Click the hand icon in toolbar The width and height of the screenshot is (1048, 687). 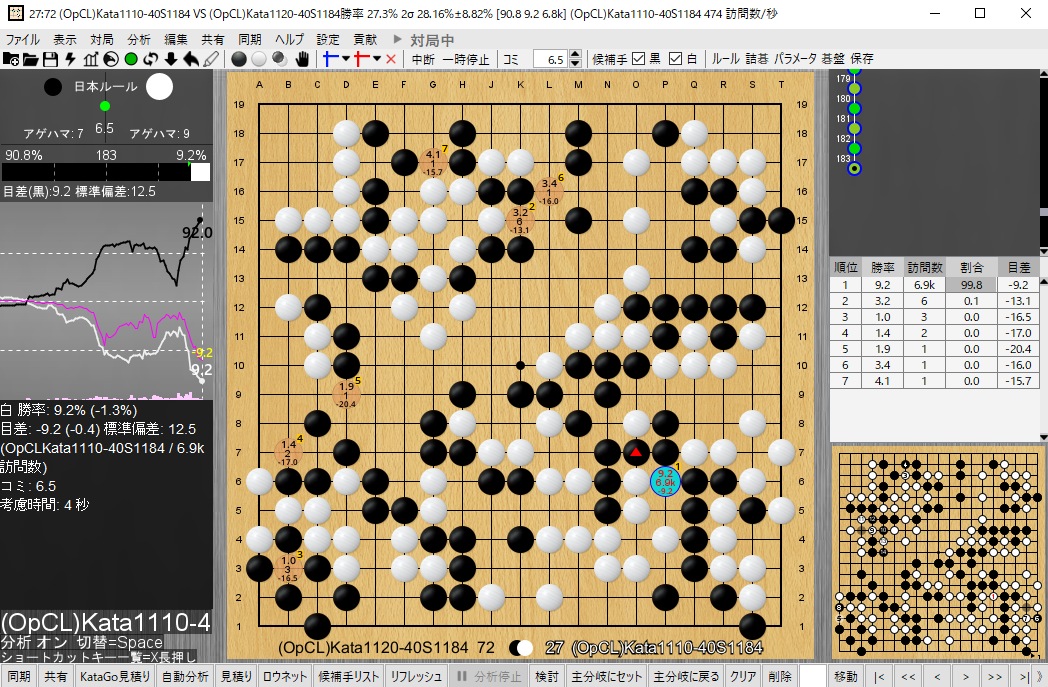(302, 59)
